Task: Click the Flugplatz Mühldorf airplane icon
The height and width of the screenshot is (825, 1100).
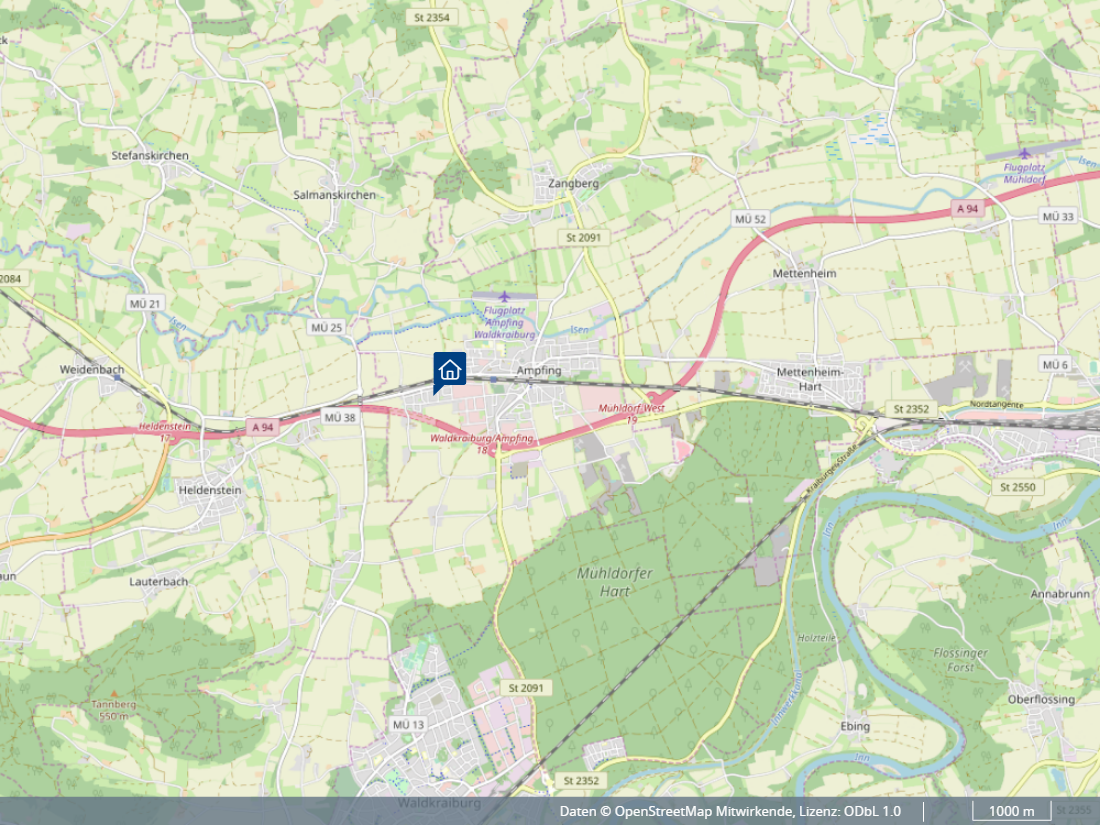Action: (x=1024, y=154)
